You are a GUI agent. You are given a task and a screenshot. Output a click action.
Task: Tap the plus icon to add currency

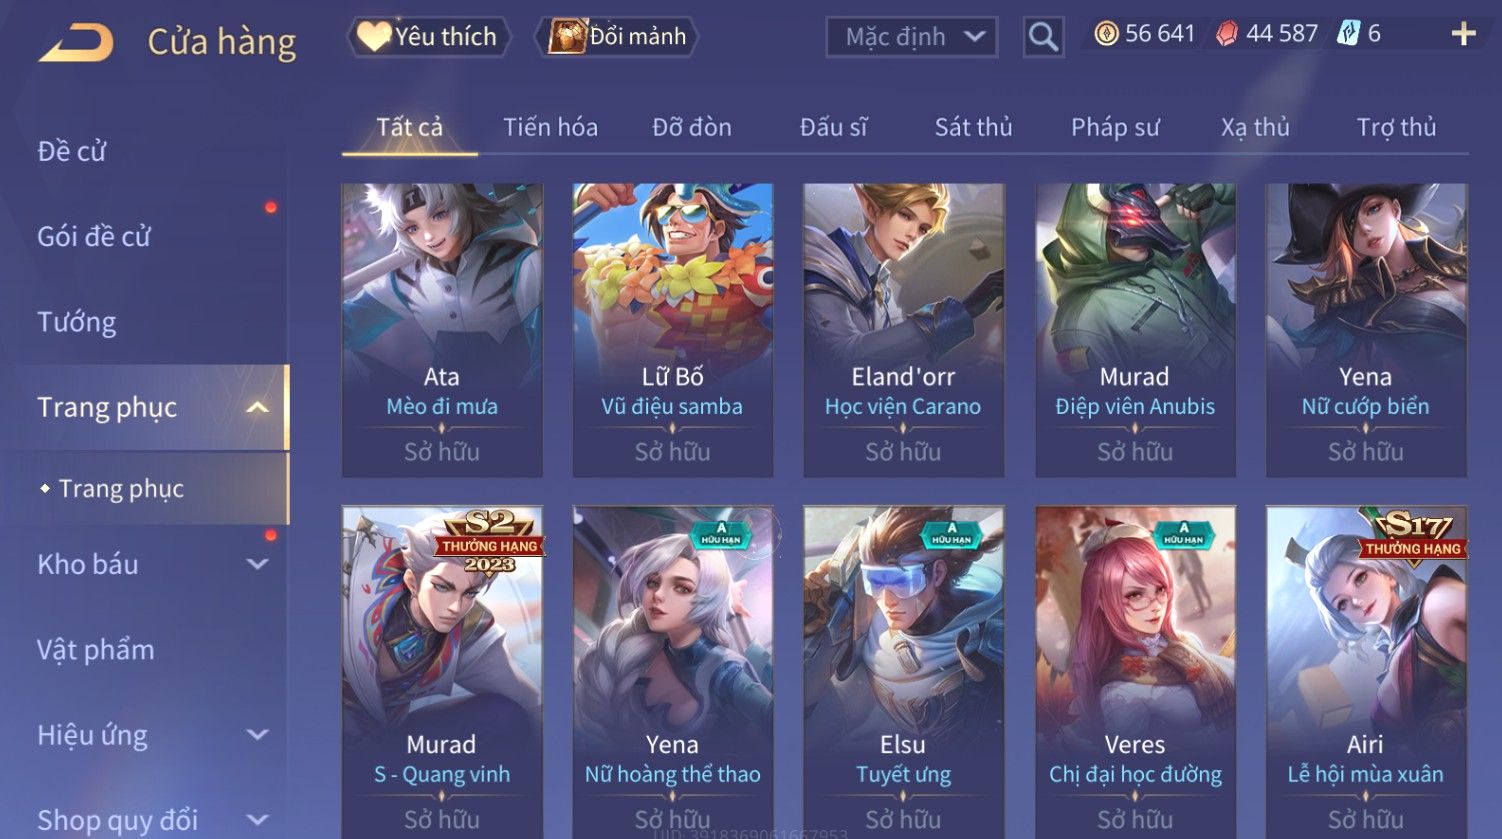[x=1463, y=34]
